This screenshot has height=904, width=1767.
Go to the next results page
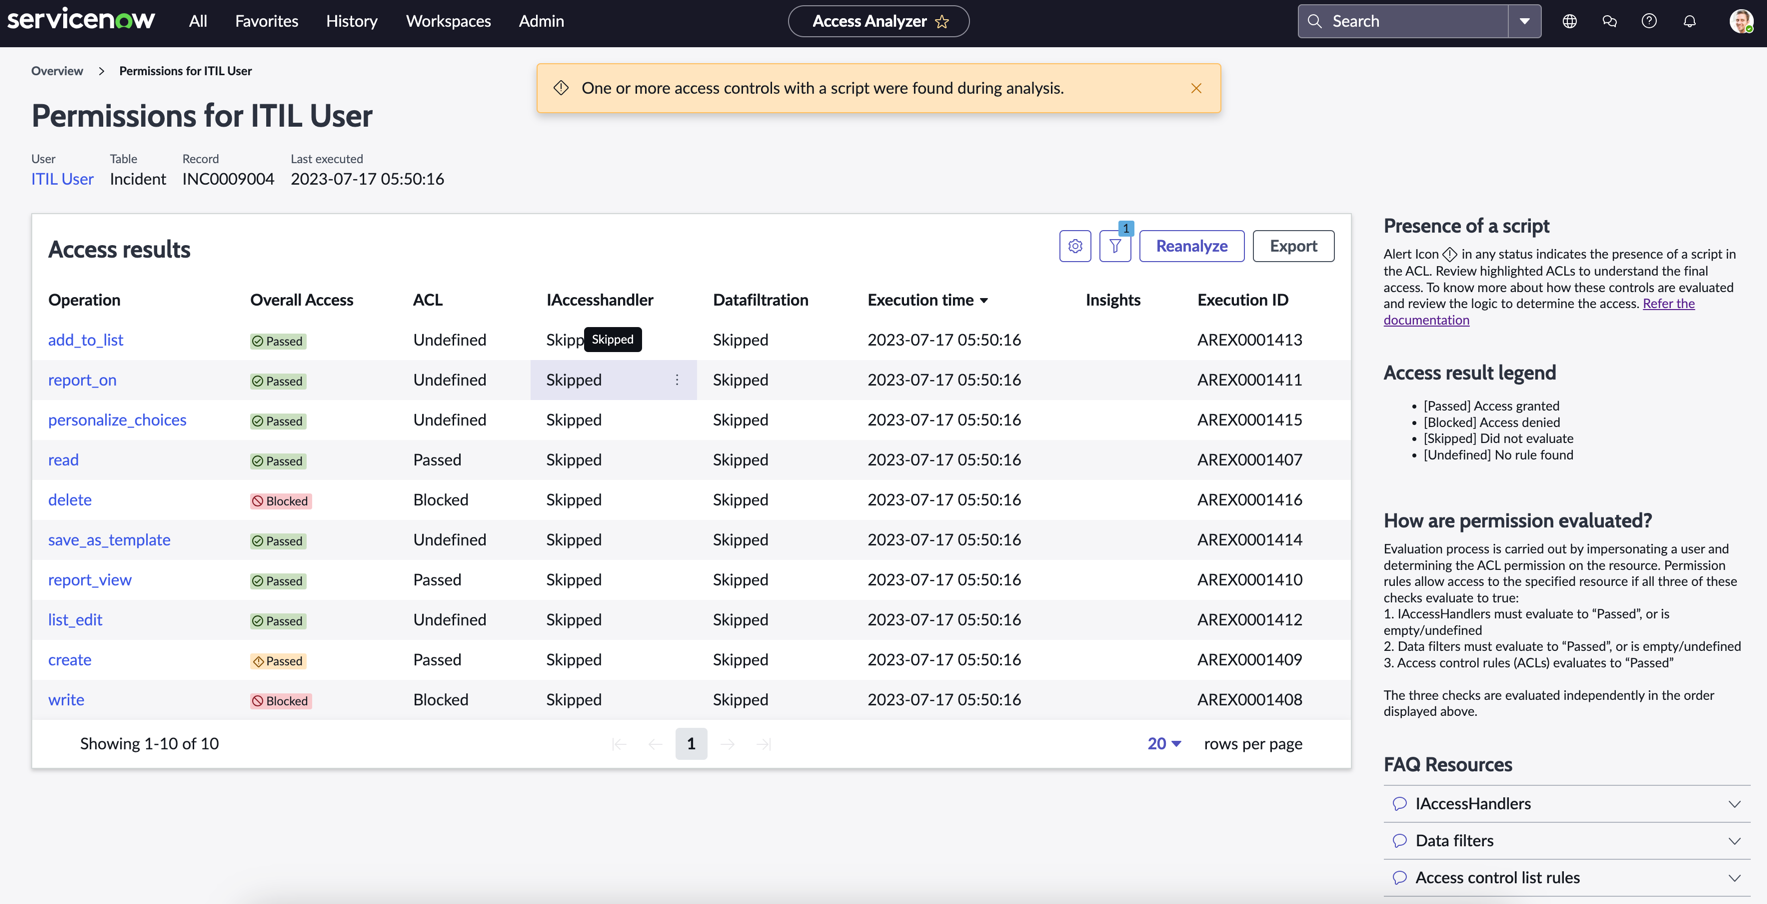[727, 744]
